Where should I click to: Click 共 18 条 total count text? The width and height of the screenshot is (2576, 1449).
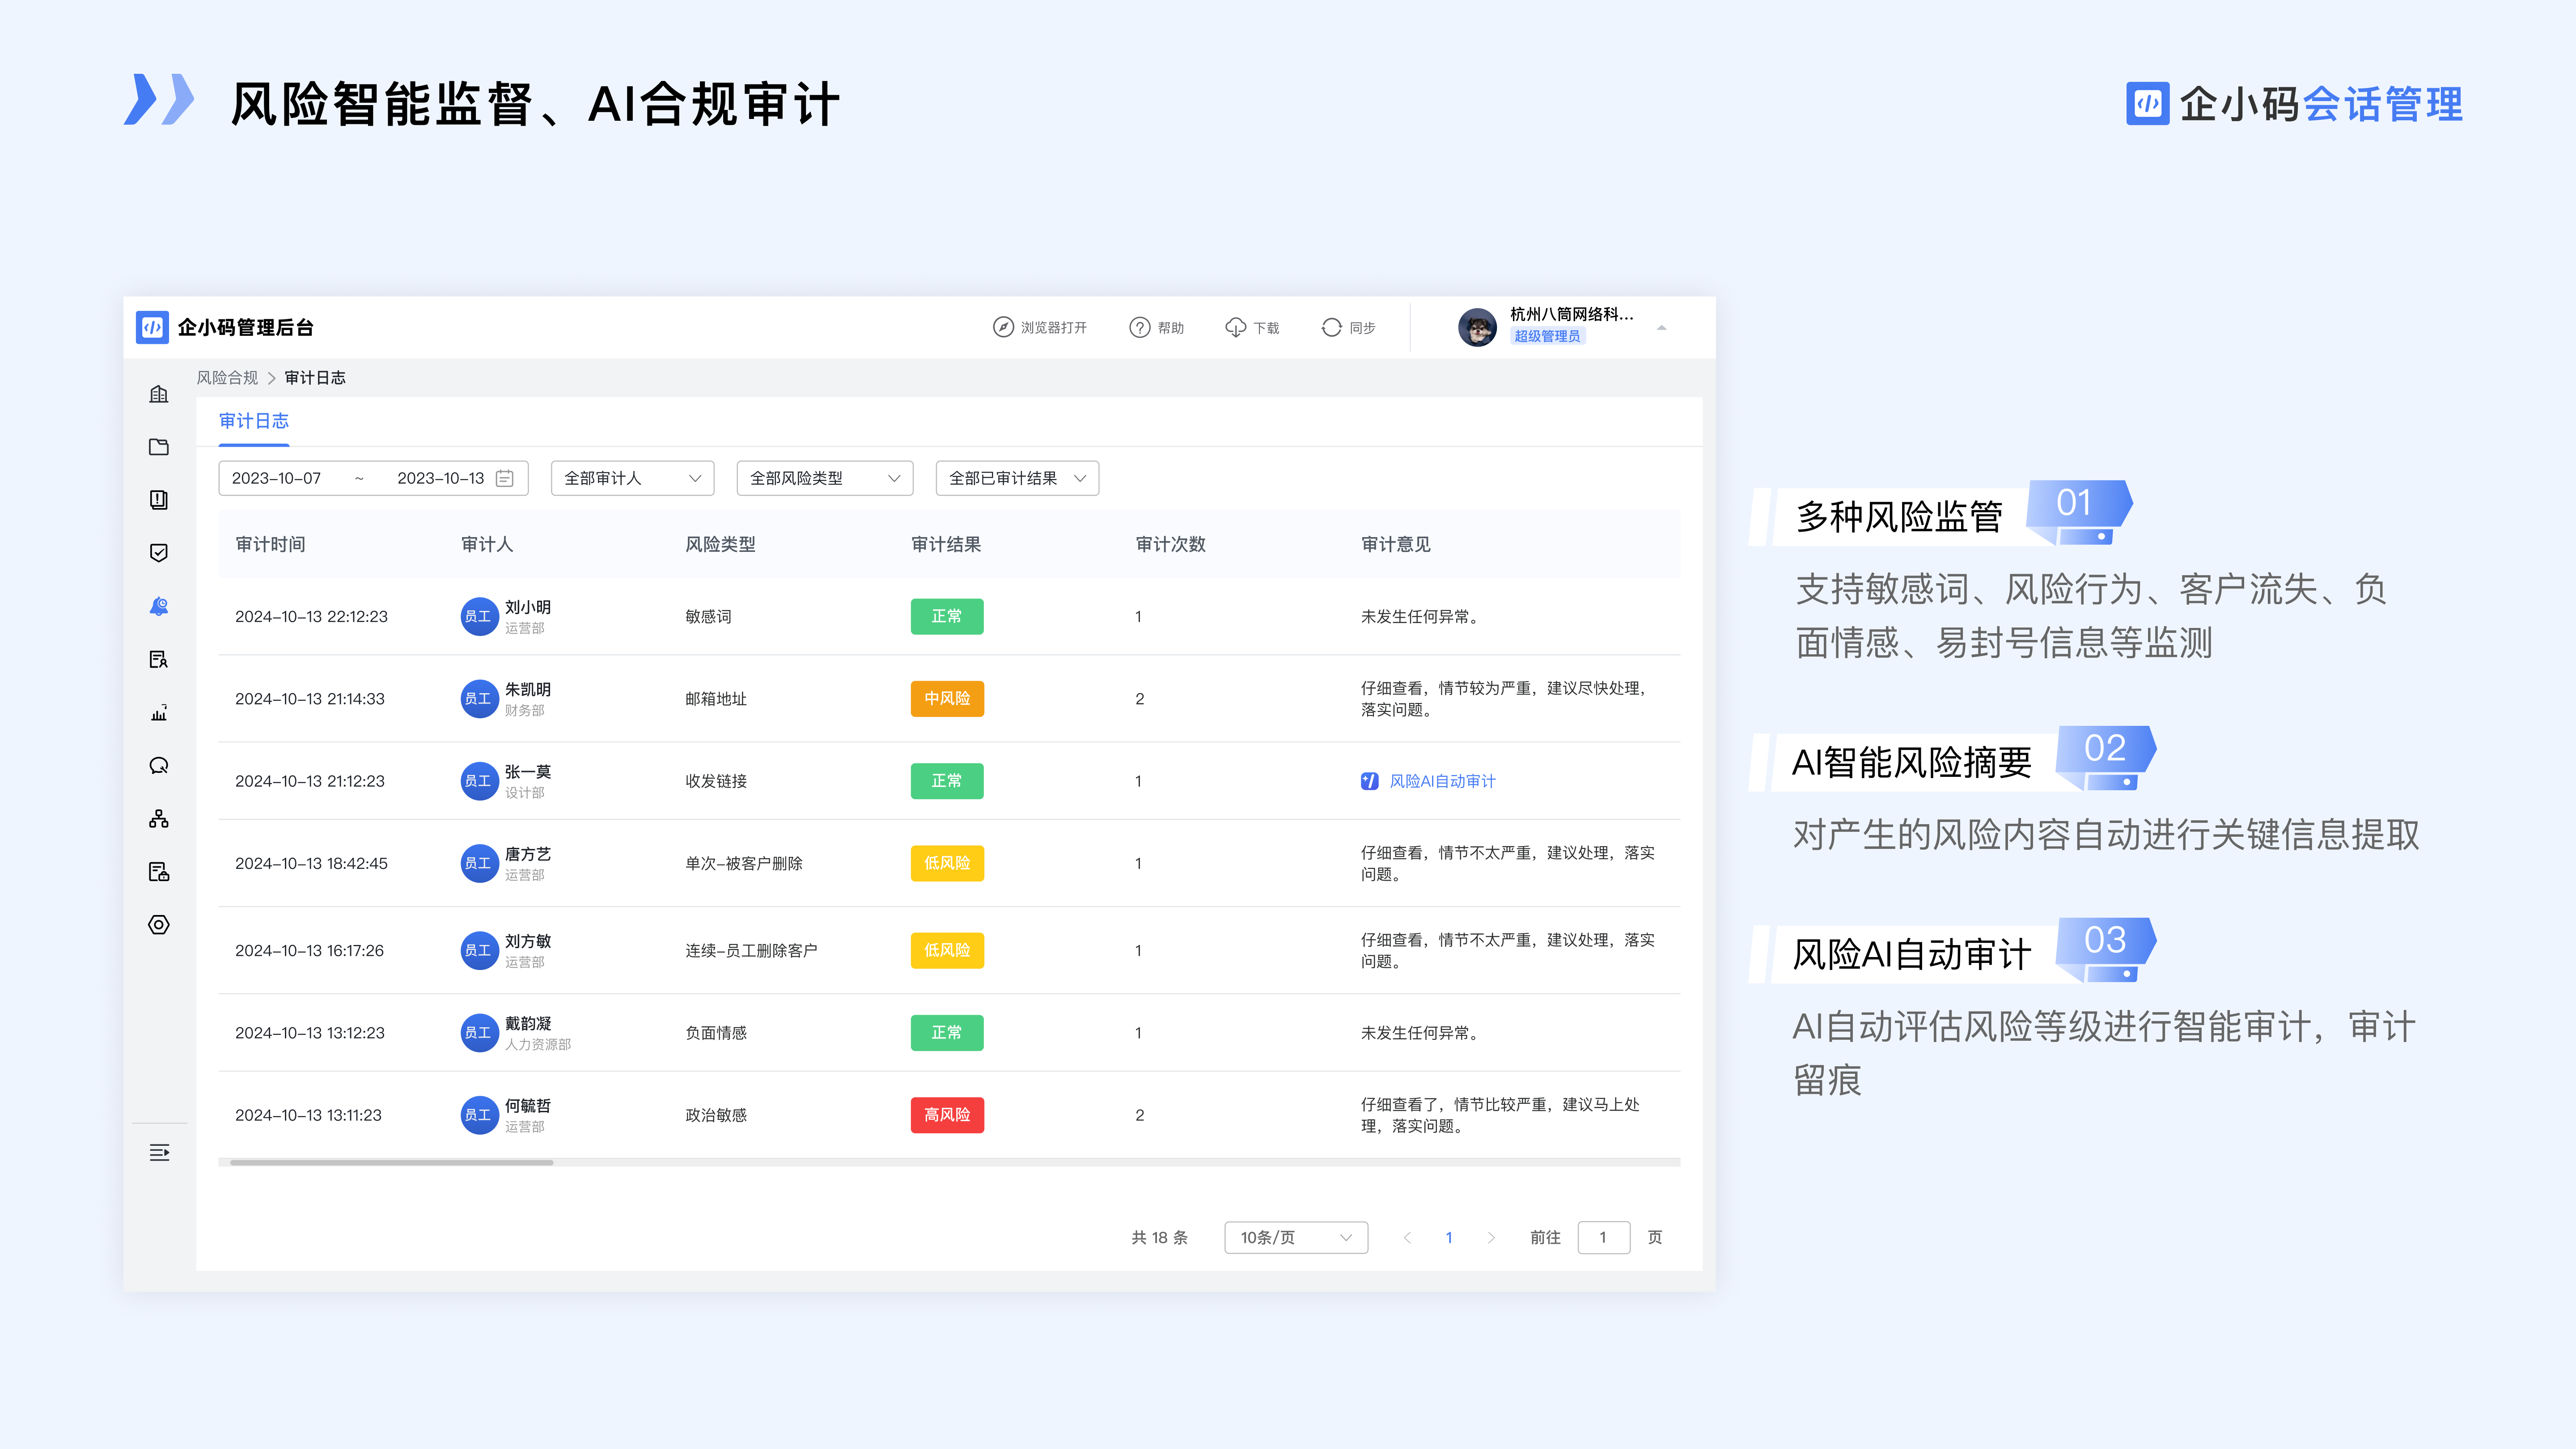tap(1160, 1238)
